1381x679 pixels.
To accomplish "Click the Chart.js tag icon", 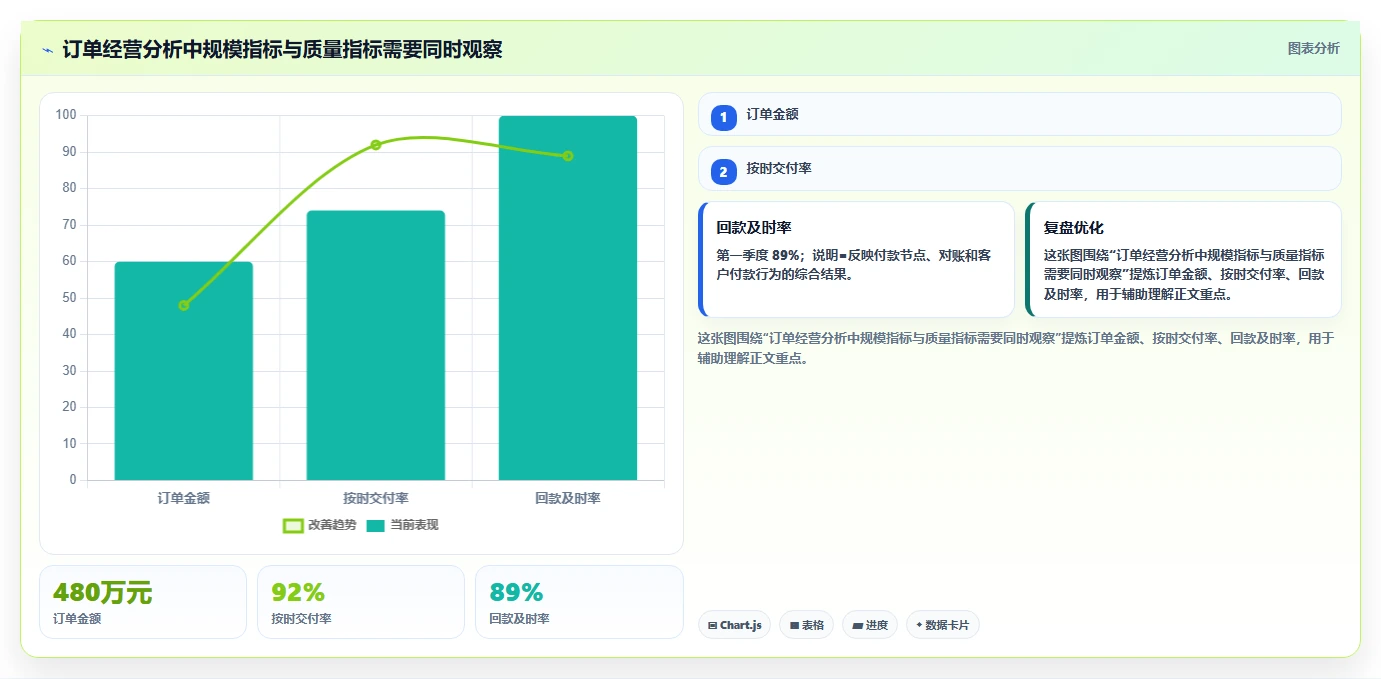I will point(712,626).
